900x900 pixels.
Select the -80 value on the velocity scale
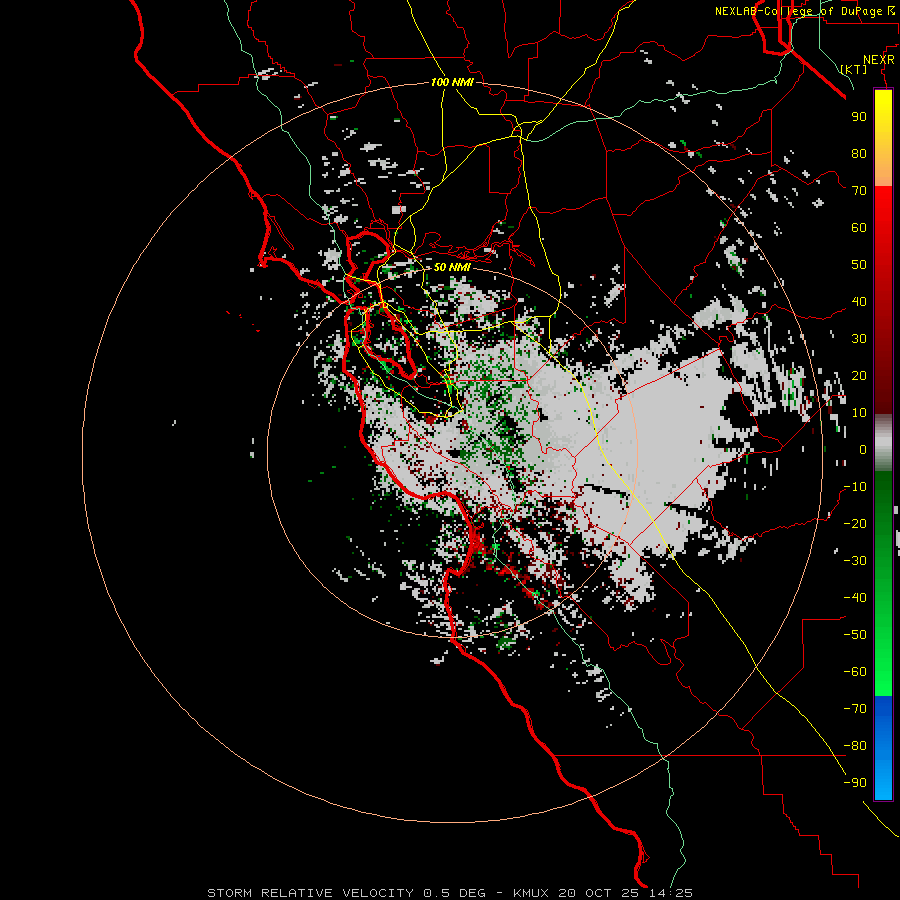(x=855, y=746)
